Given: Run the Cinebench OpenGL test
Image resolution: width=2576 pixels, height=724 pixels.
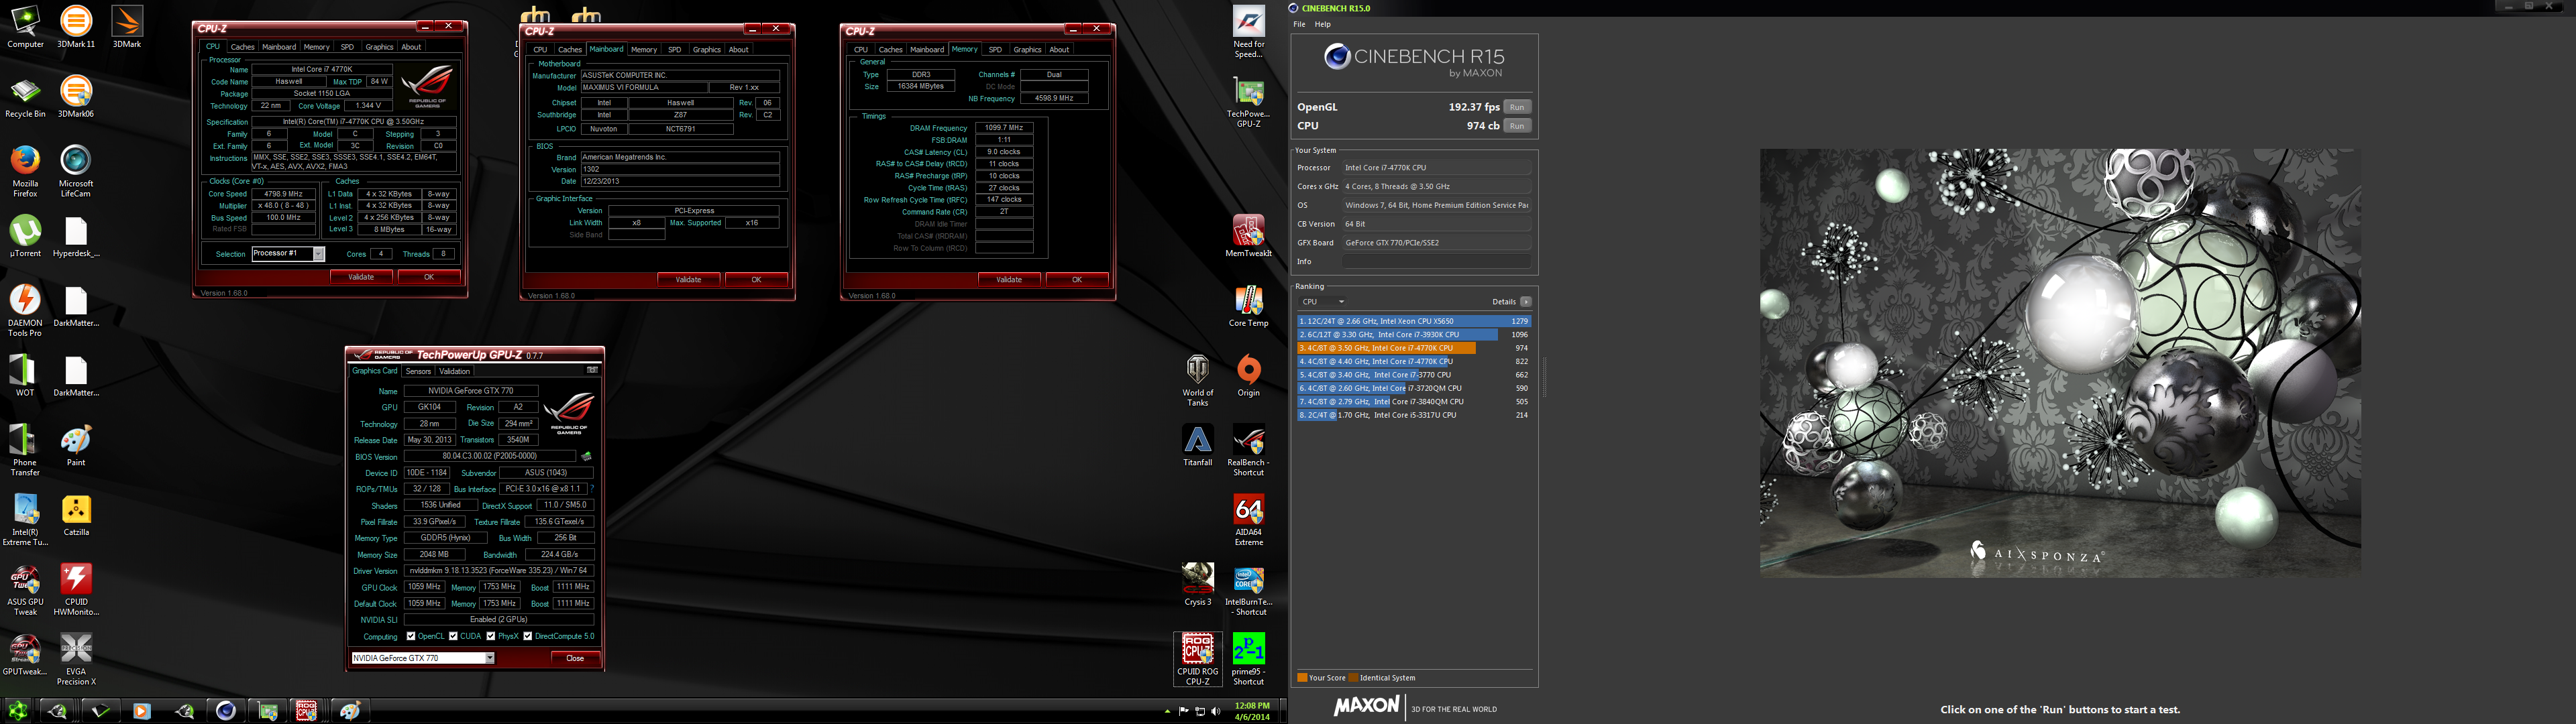Looking at the screenshot, I should click(1517, 107).
